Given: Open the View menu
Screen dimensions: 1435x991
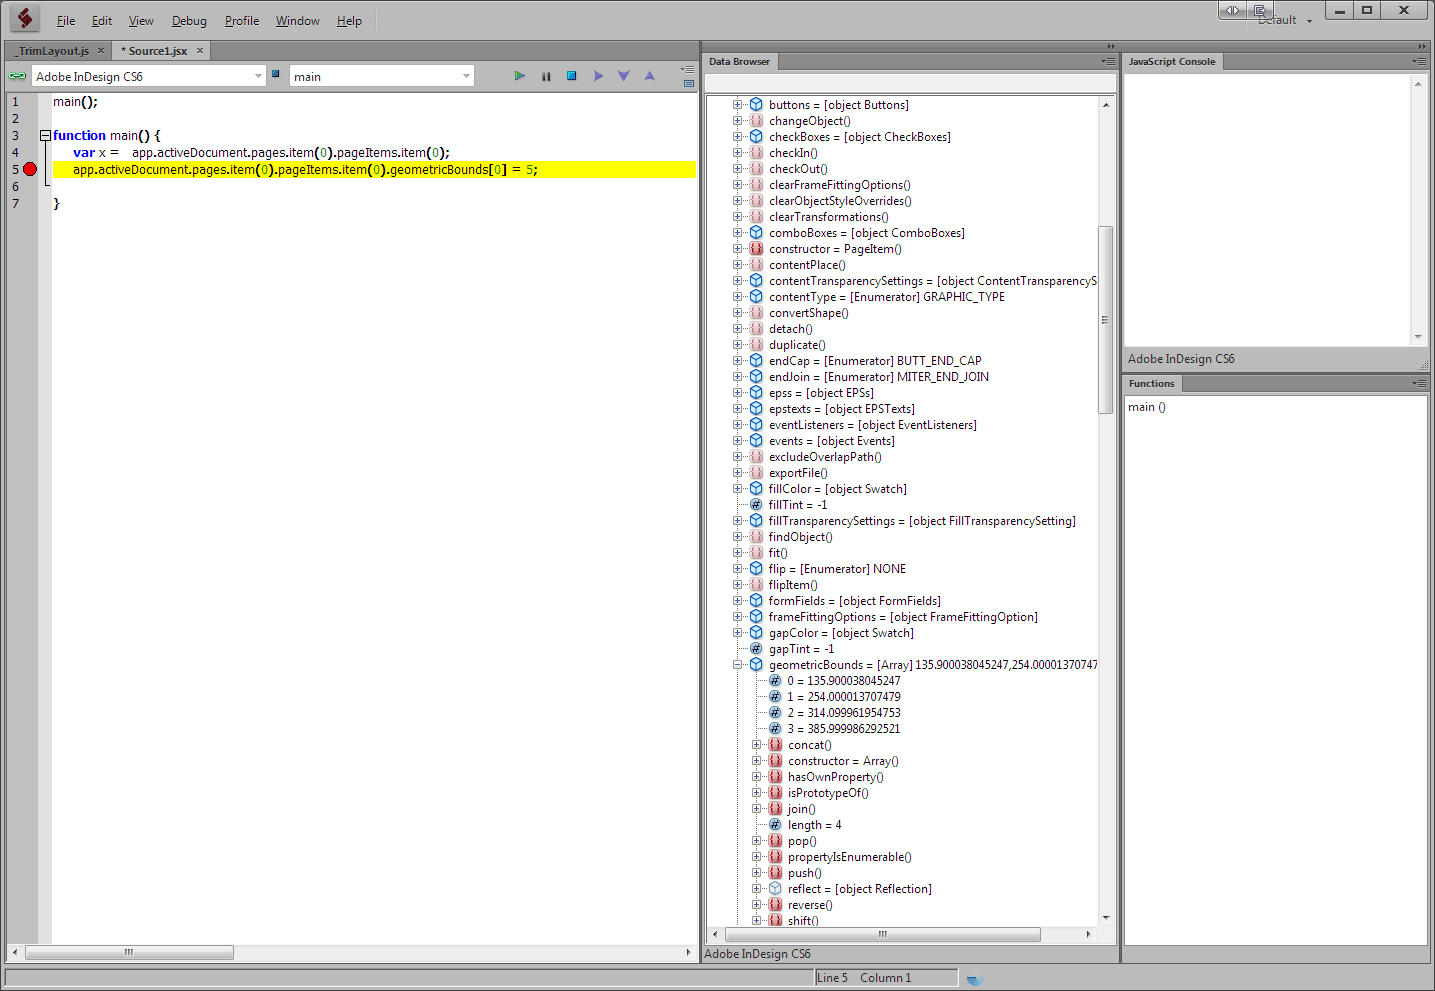Looking at the screenshot, I should pos(141,20).
